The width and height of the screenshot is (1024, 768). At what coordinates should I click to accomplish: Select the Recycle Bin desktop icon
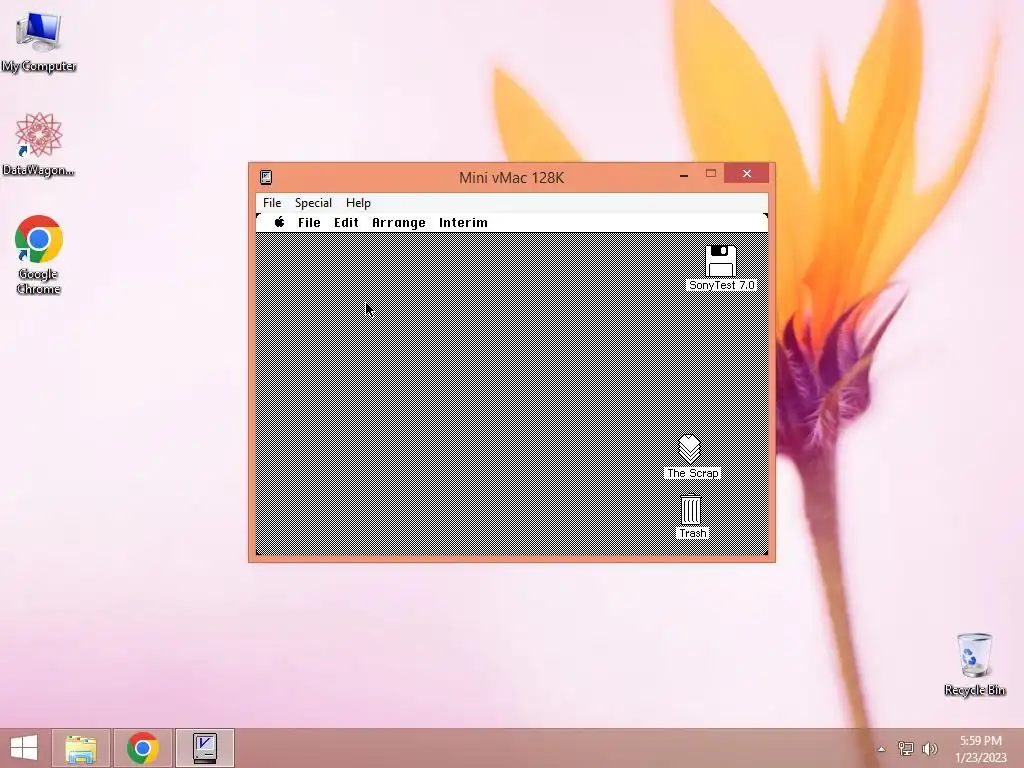[974, 664]
